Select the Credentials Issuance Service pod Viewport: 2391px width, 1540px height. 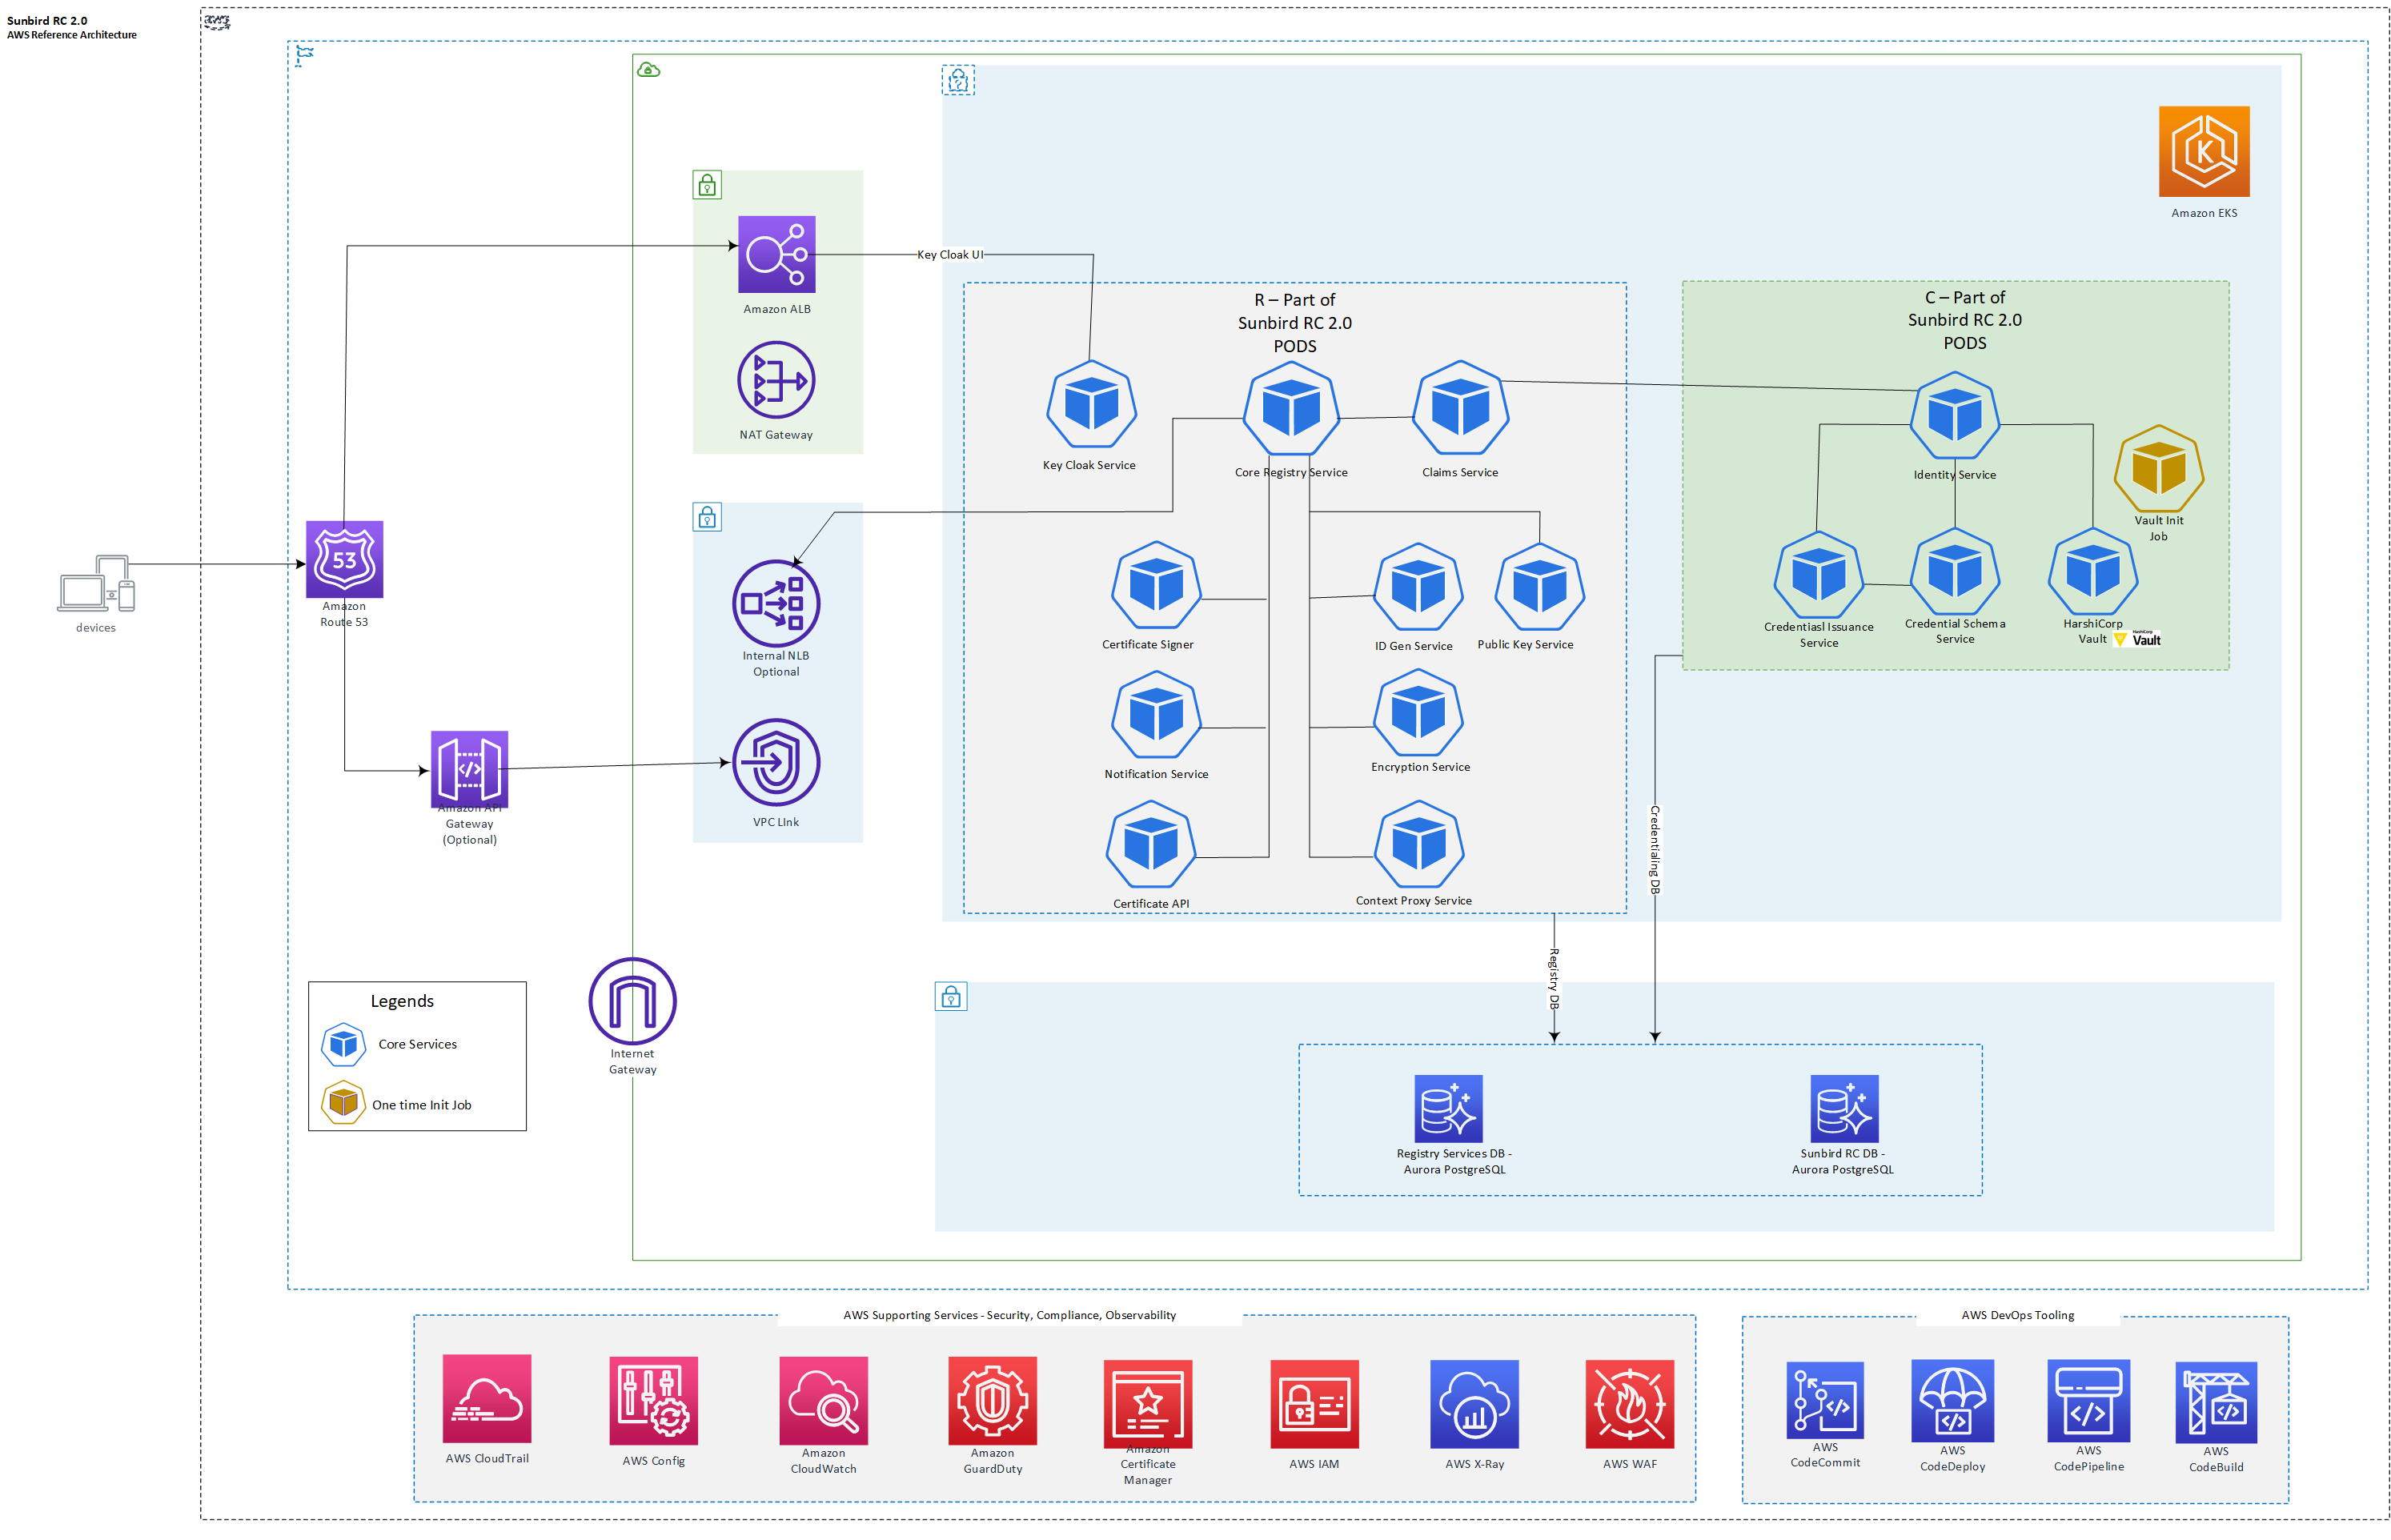point(1818,576)
